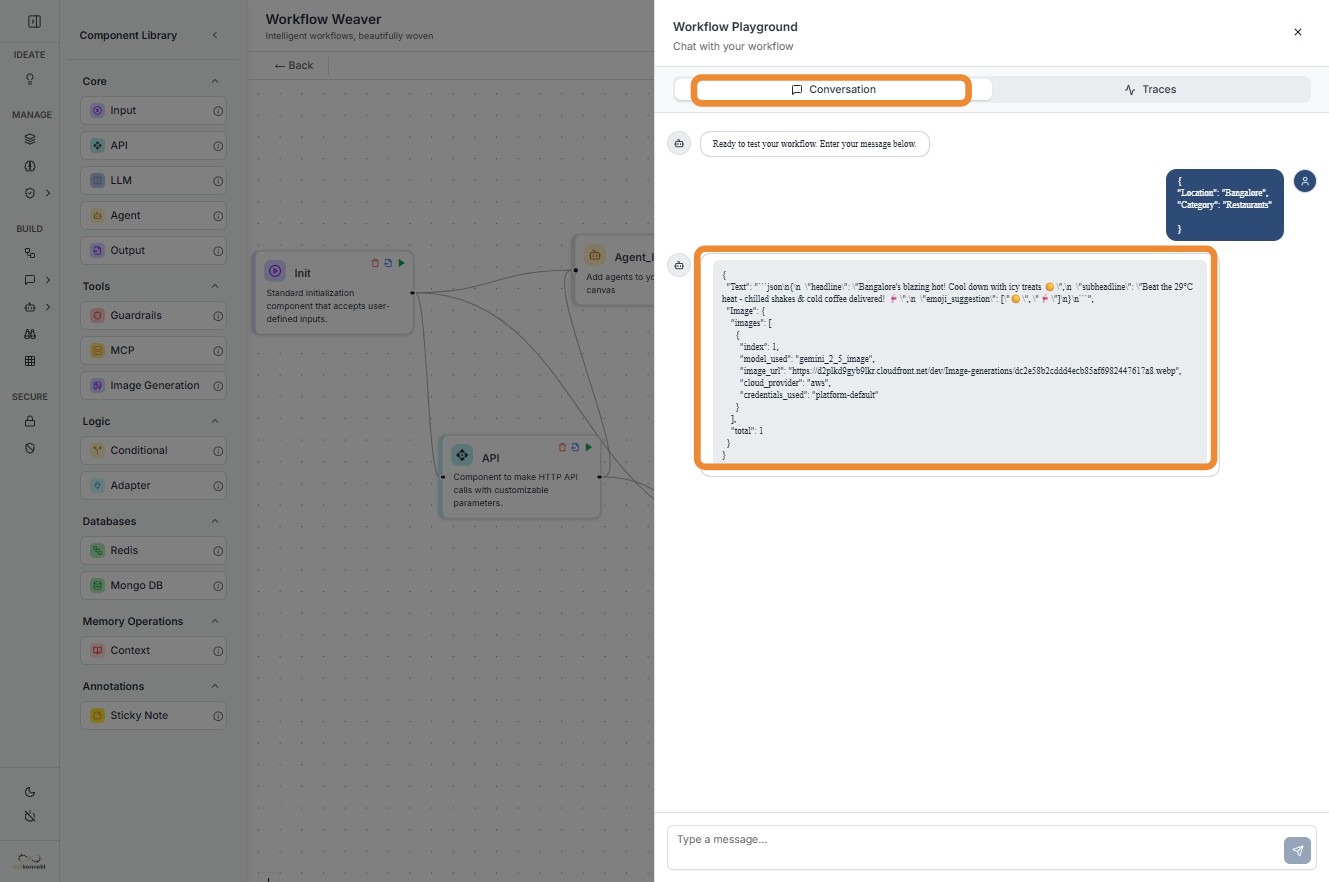The height and width of the screenshot is (882, 1329).
Task: Click the info icon next to Guardrails
Action: 218,316
